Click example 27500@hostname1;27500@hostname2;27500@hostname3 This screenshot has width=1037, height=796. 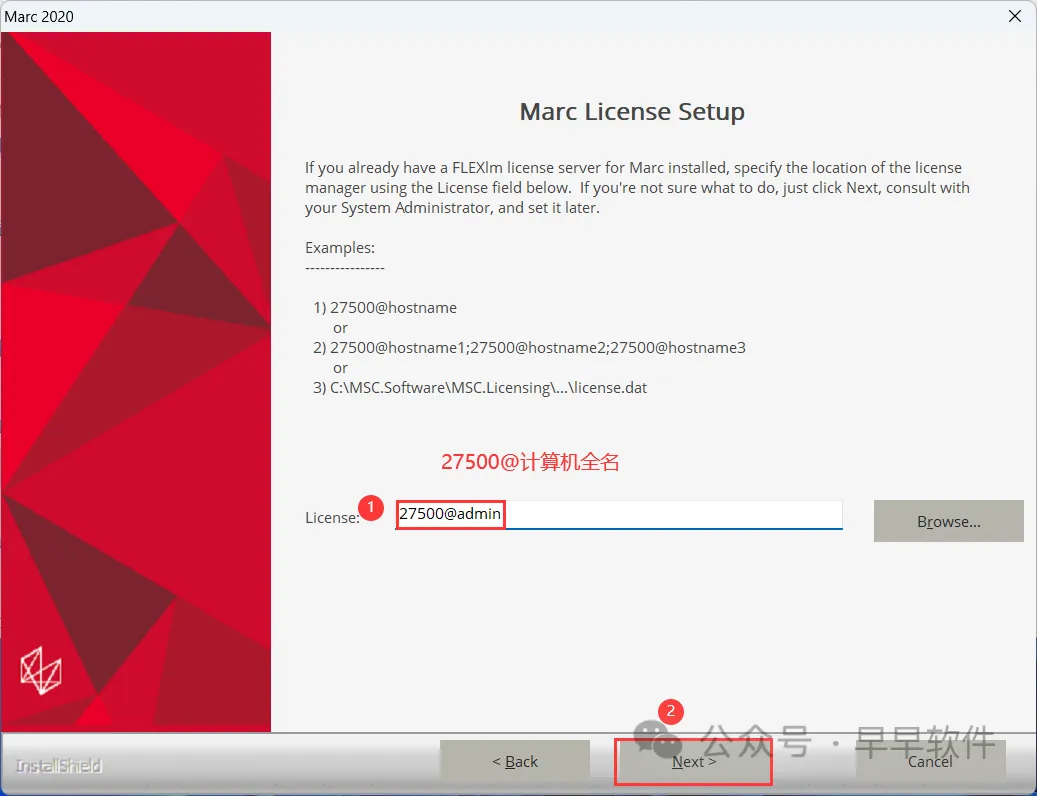pos(538,348)
